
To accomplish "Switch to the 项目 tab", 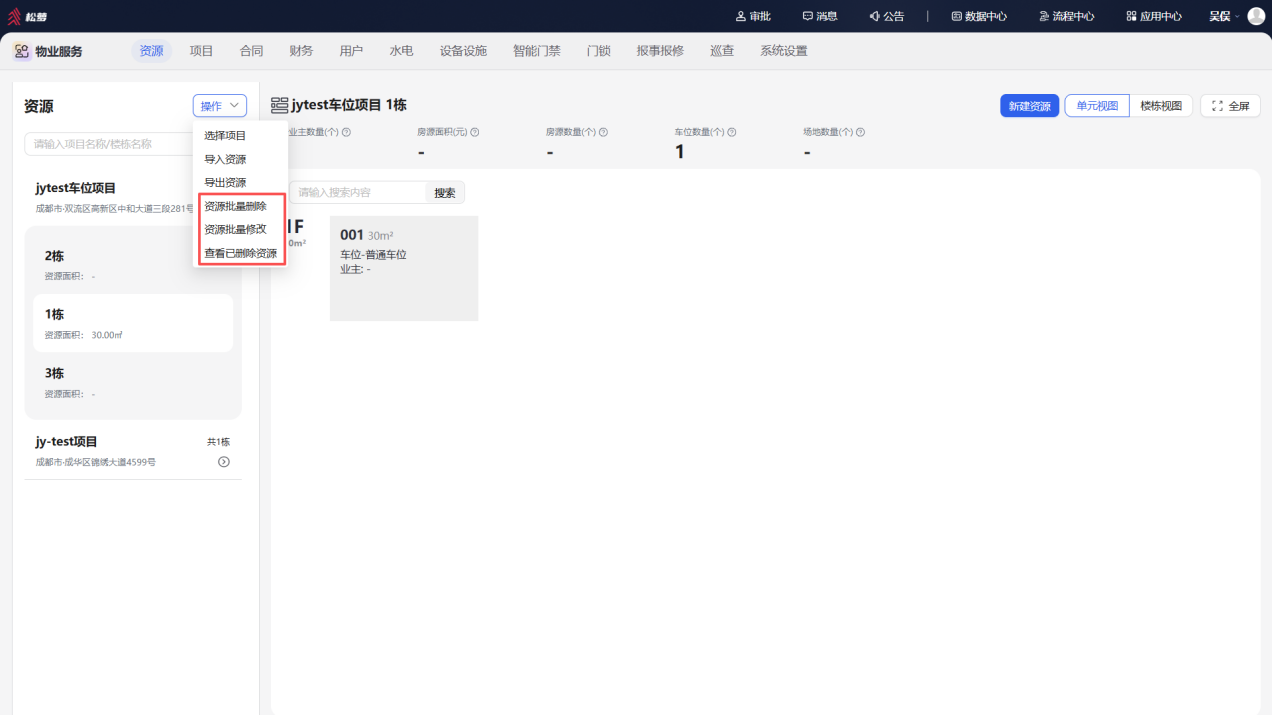I will coord(202,51).
